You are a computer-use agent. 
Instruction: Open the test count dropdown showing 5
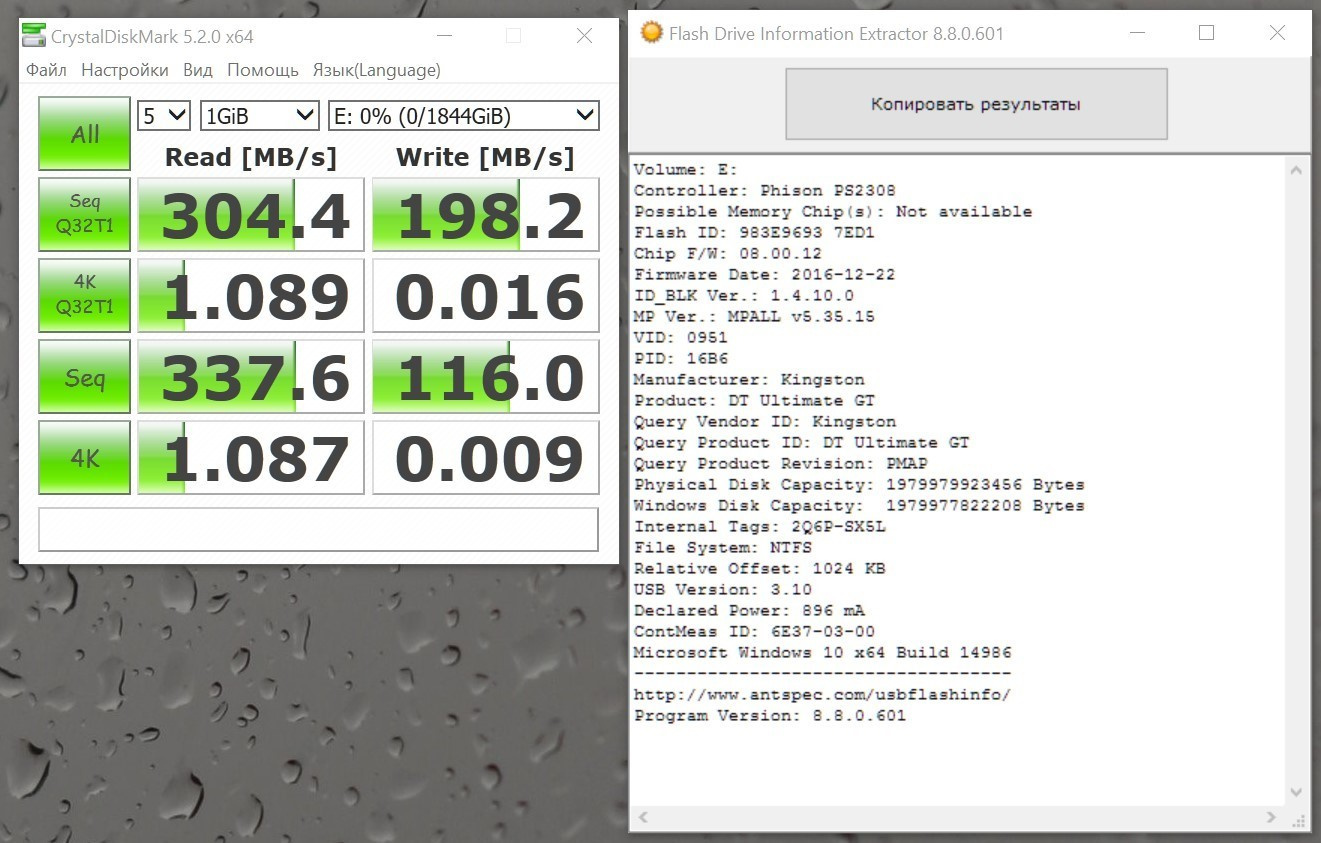(162, 115)
